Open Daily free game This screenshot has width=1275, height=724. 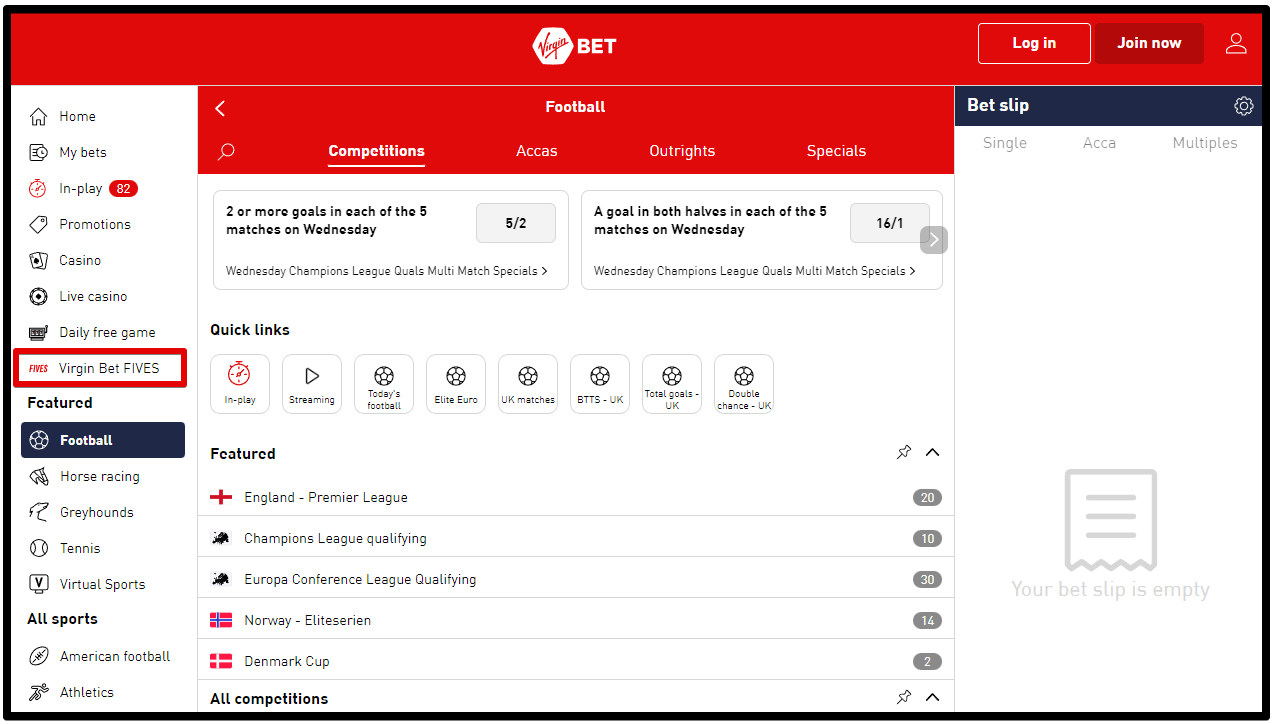coord(102,333)
